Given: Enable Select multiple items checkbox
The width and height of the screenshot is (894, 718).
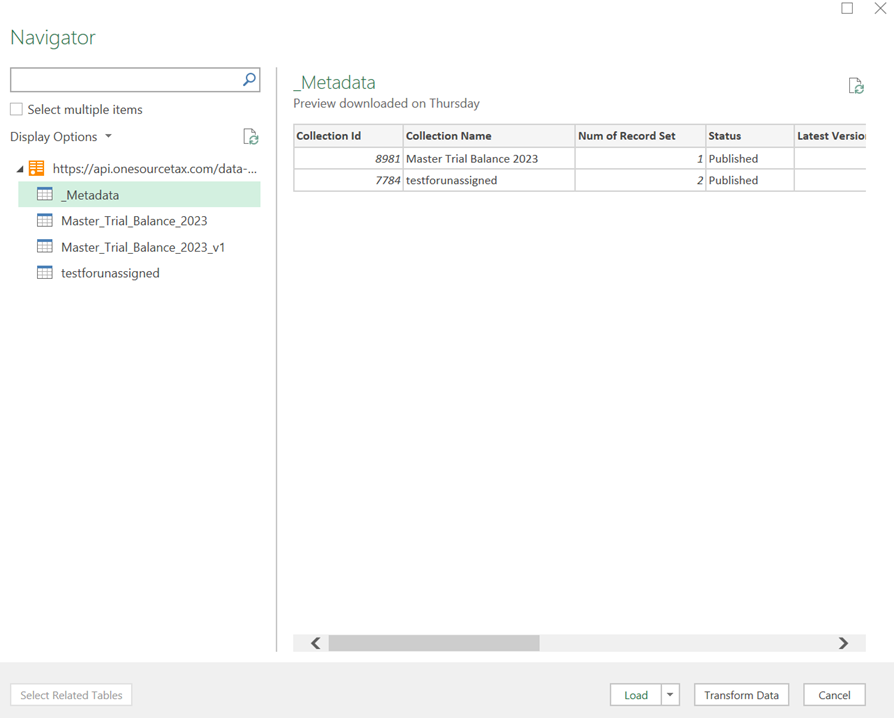Looking at the screenshot, I should (16, 110).
